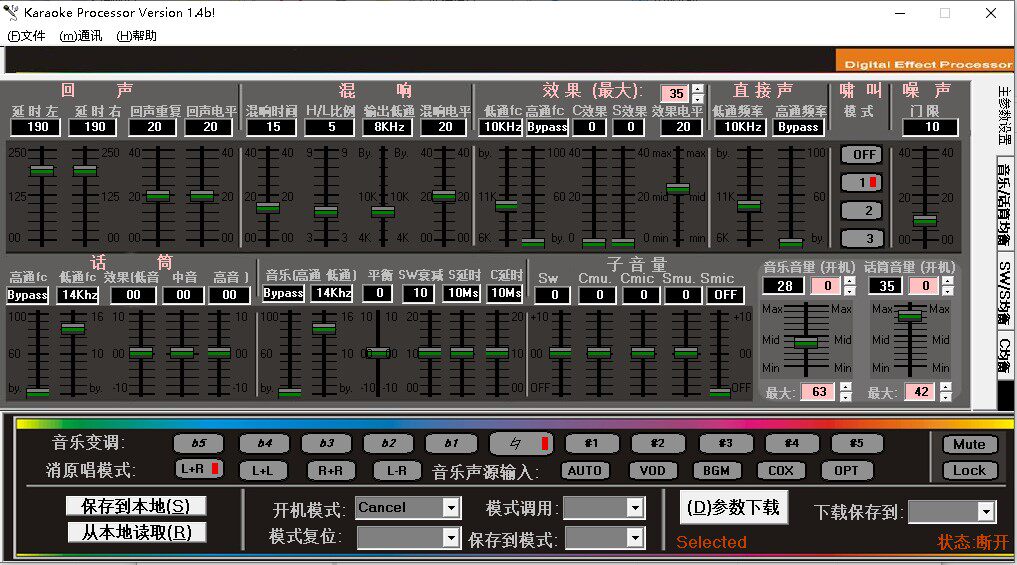Select the b4 pitch shift button
The width and height of the screenshot is (1017, 565).
click(x=264, y=444)
